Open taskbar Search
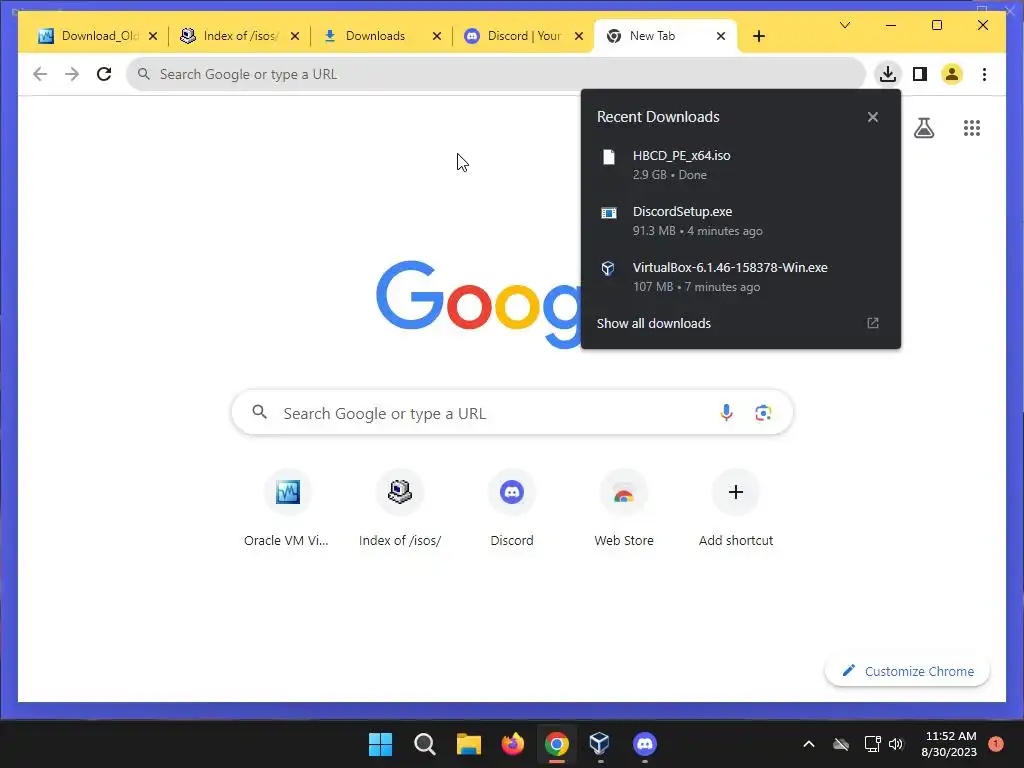 point(424,744)
